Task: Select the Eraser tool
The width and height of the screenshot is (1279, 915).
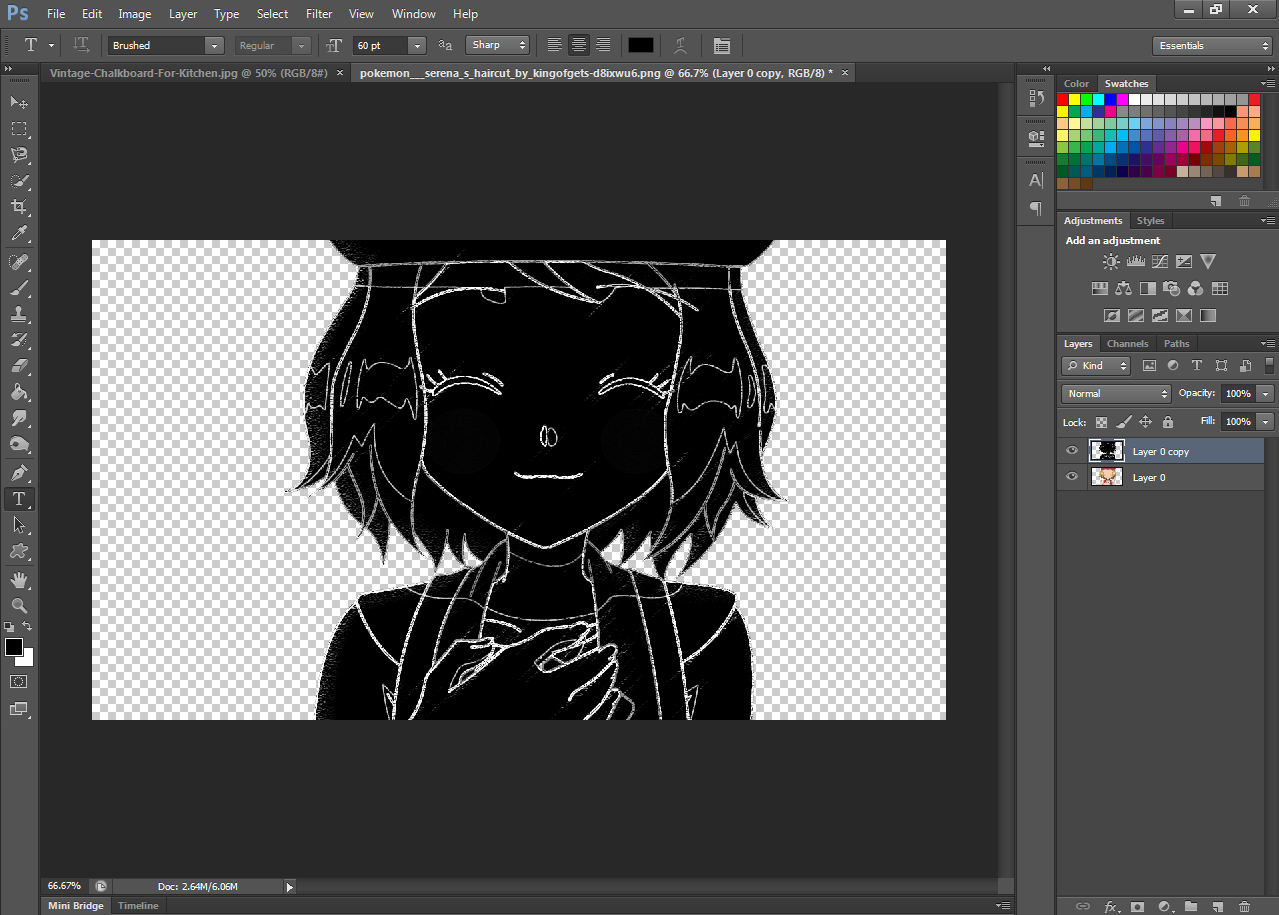Action: [x=19, y=366]
